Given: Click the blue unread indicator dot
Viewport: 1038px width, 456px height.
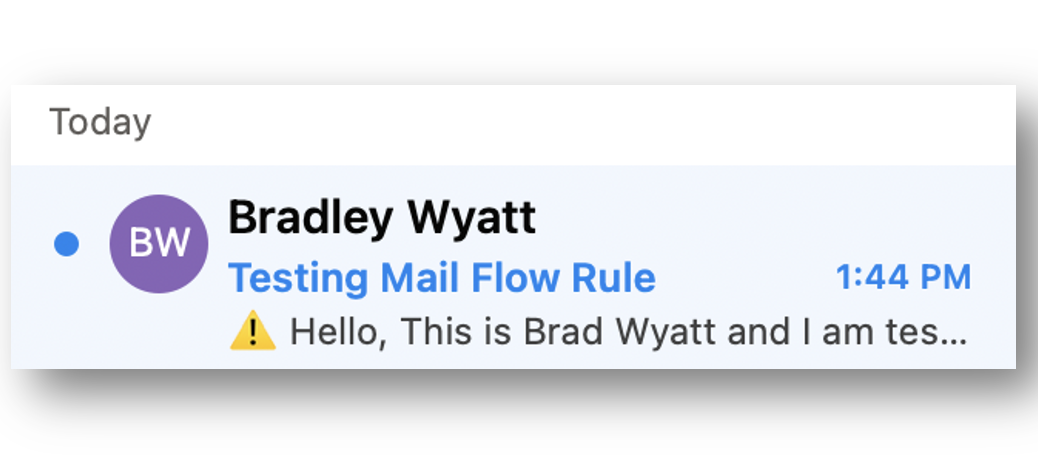Looking at the screenshot, I should [66, 244].
